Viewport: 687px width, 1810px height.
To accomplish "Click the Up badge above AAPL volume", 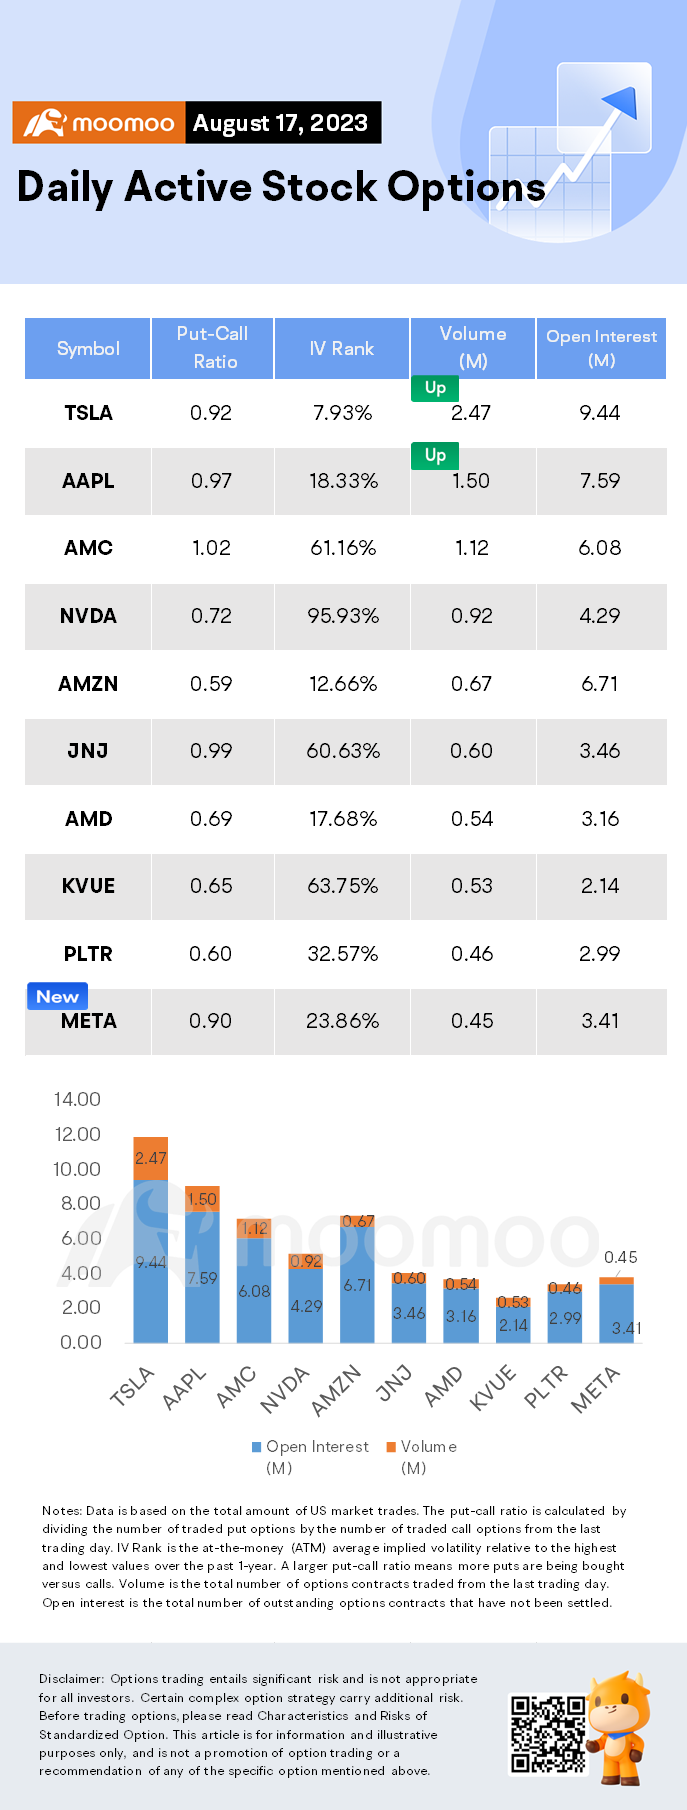I will pos(435,455).
